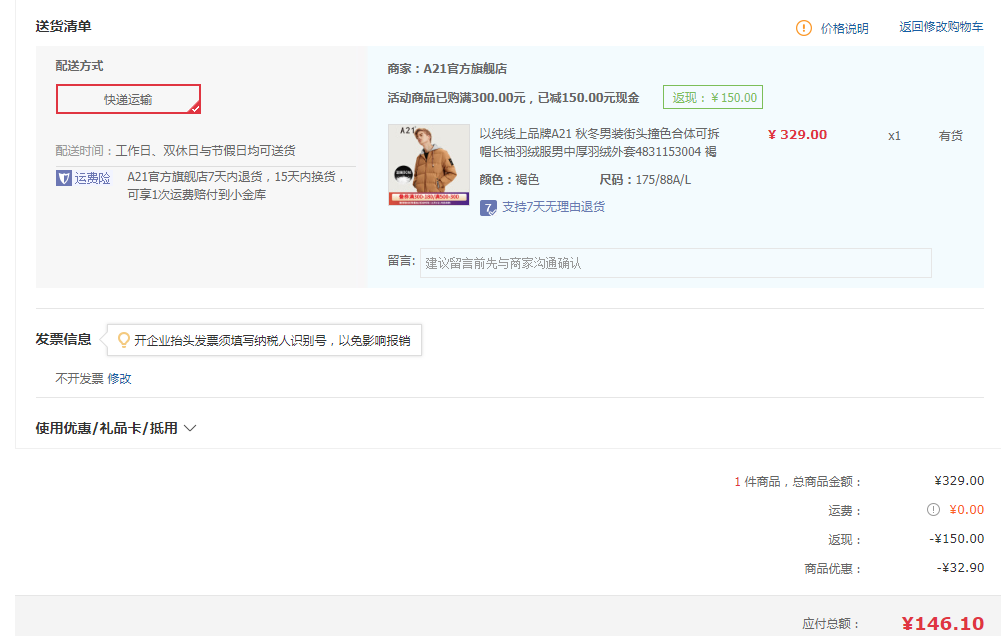The image size is (1001, 636).
Task: Click the 返现 total value -¥150.00
Action: [x=956, y=539]
